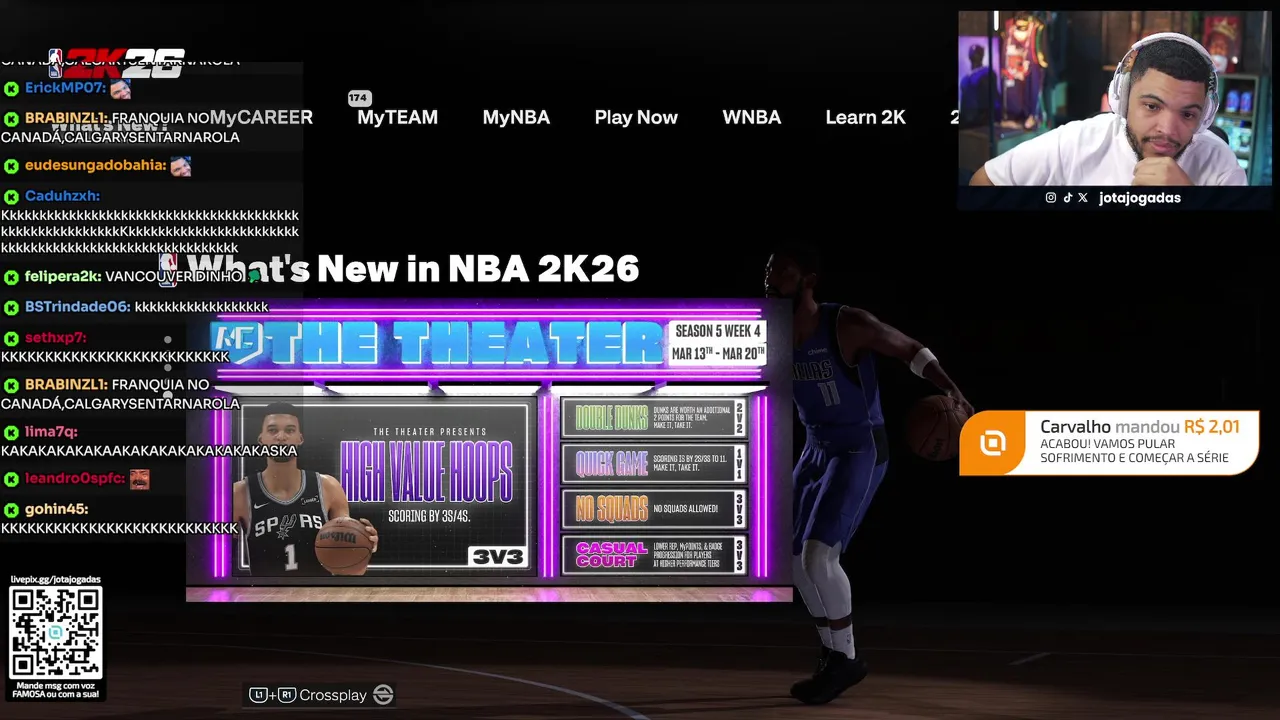Click the NBA 2K26 logo at the top

[x=116, y=63]
